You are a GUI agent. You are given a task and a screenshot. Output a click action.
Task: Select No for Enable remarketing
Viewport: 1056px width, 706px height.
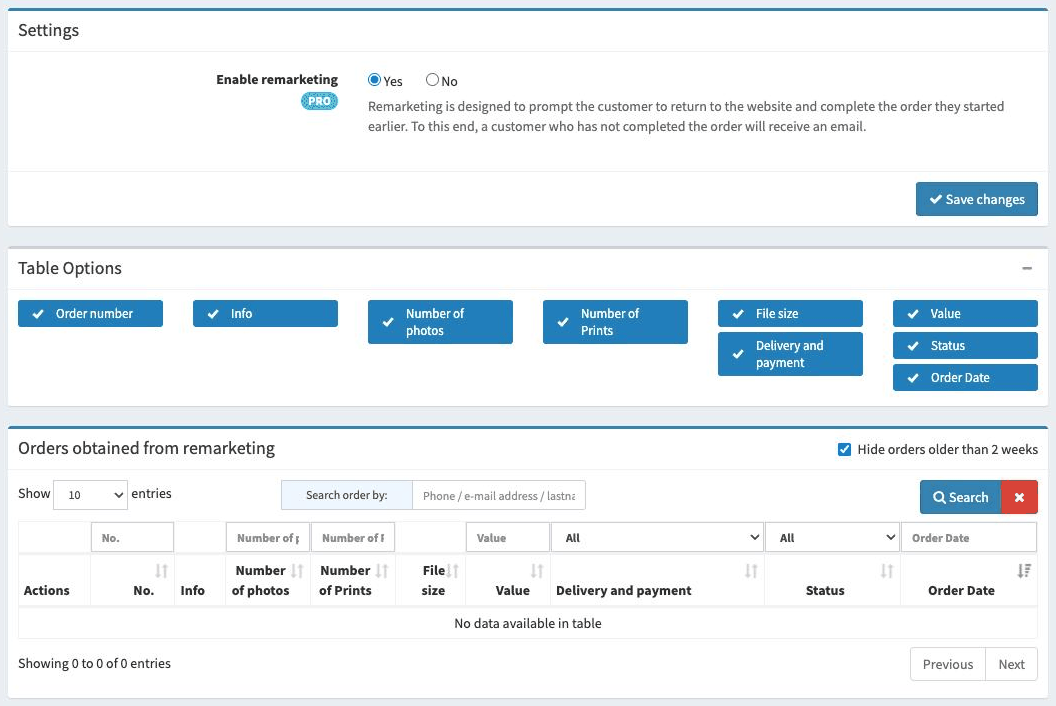(x=432, y=80)
